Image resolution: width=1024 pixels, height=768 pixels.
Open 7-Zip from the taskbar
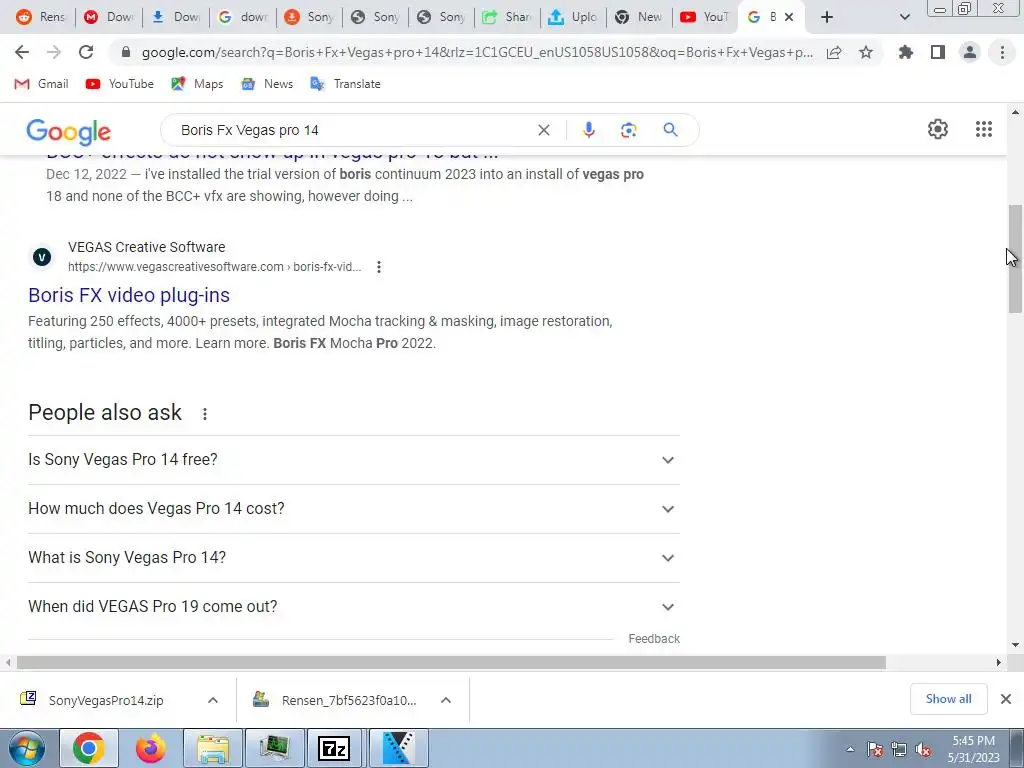tap(334, 748)
